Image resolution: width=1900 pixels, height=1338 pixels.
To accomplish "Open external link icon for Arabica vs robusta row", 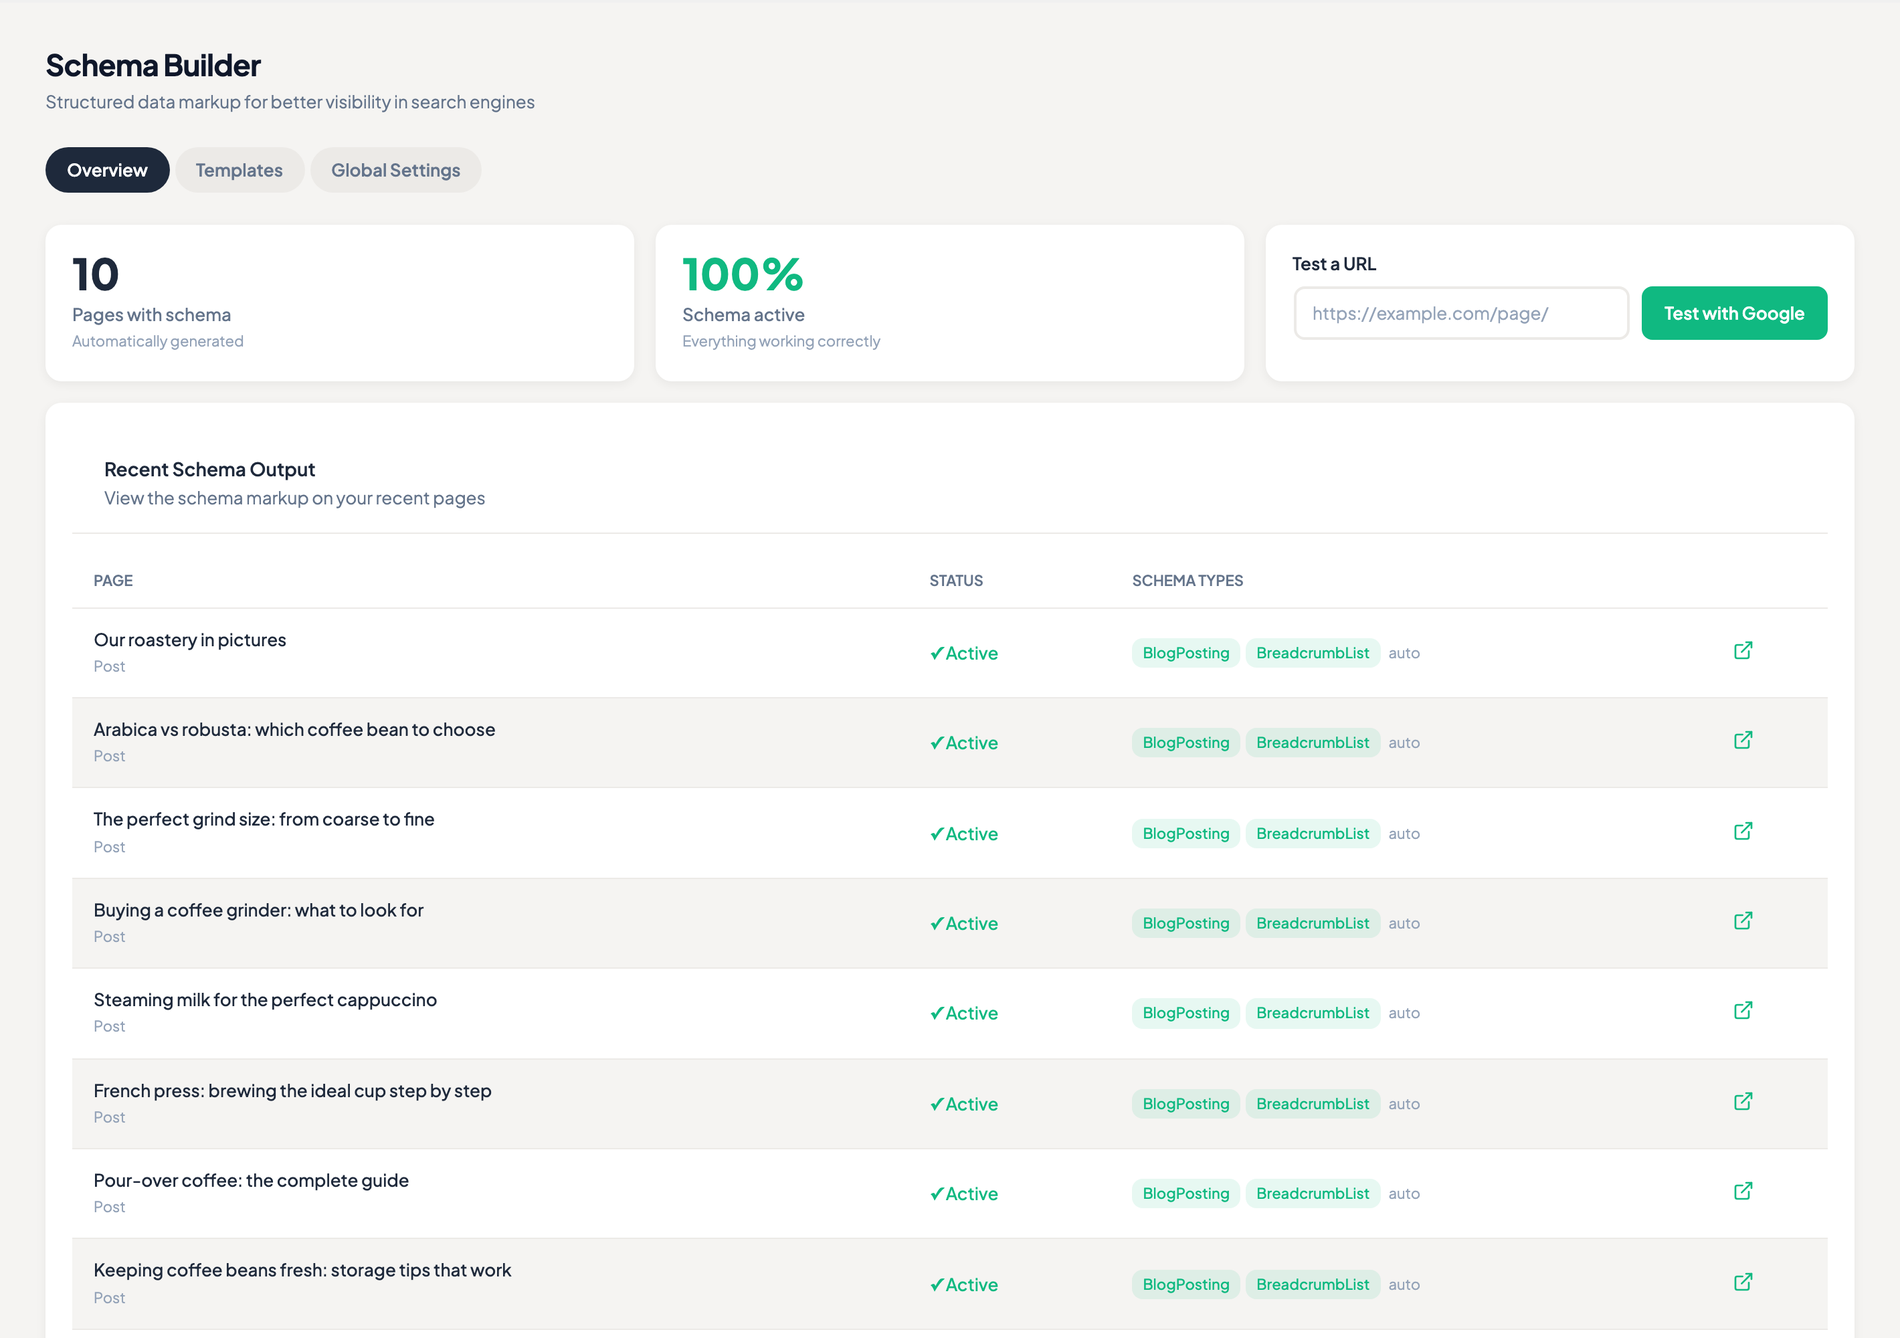I will point(1743,741).
